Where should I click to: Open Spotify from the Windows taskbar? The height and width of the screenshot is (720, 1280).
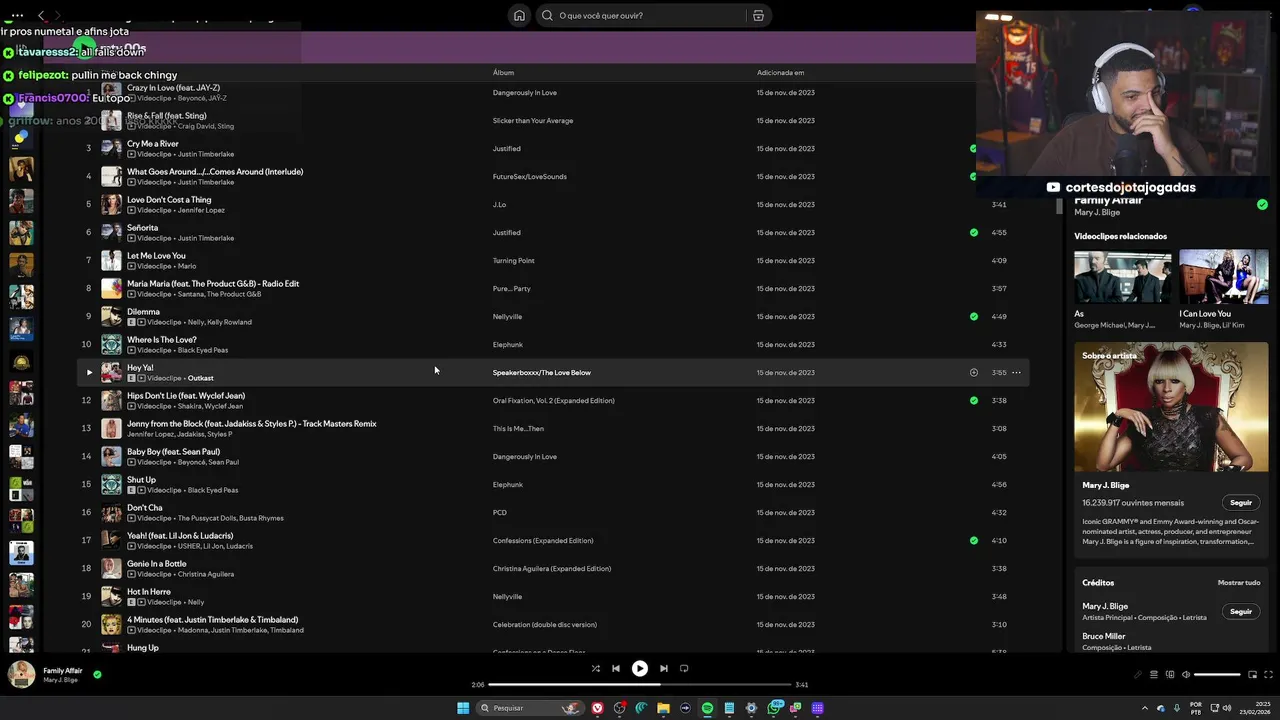(x=707, y=708)
